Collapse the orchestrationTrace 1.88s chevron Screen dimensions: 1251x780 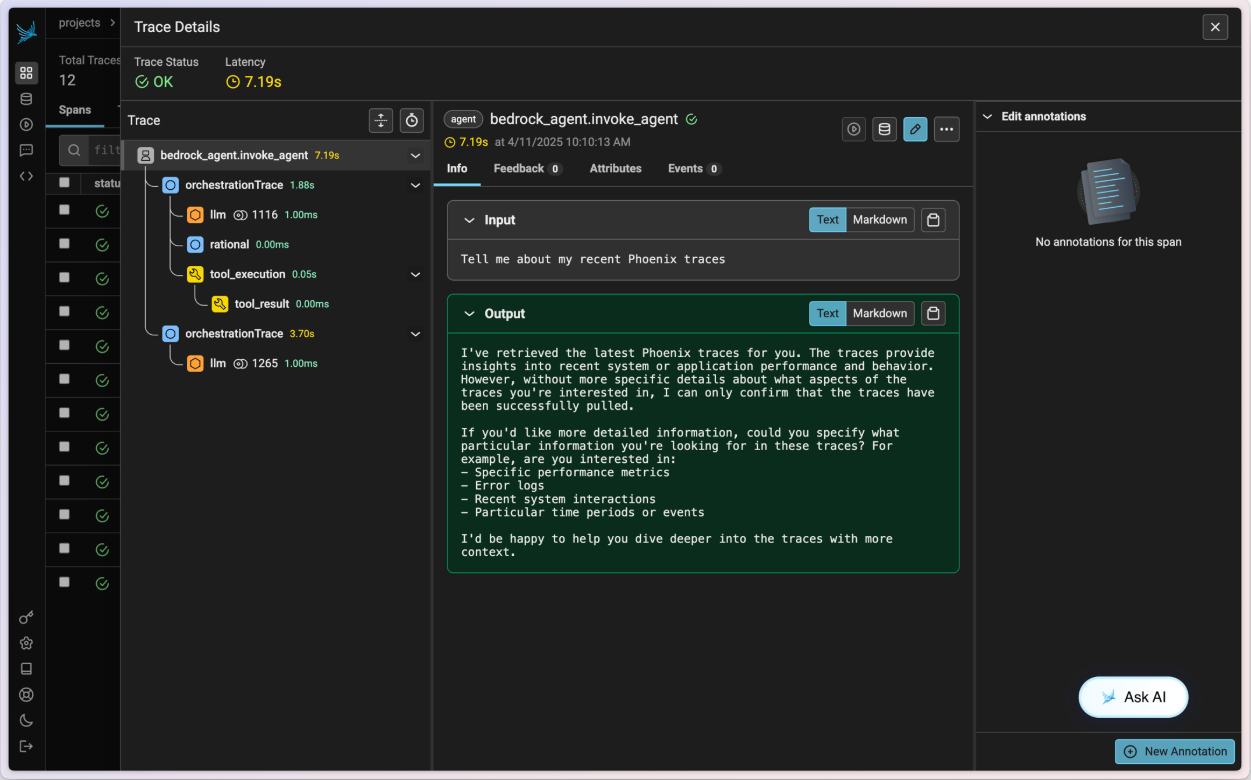click(415, 185)
